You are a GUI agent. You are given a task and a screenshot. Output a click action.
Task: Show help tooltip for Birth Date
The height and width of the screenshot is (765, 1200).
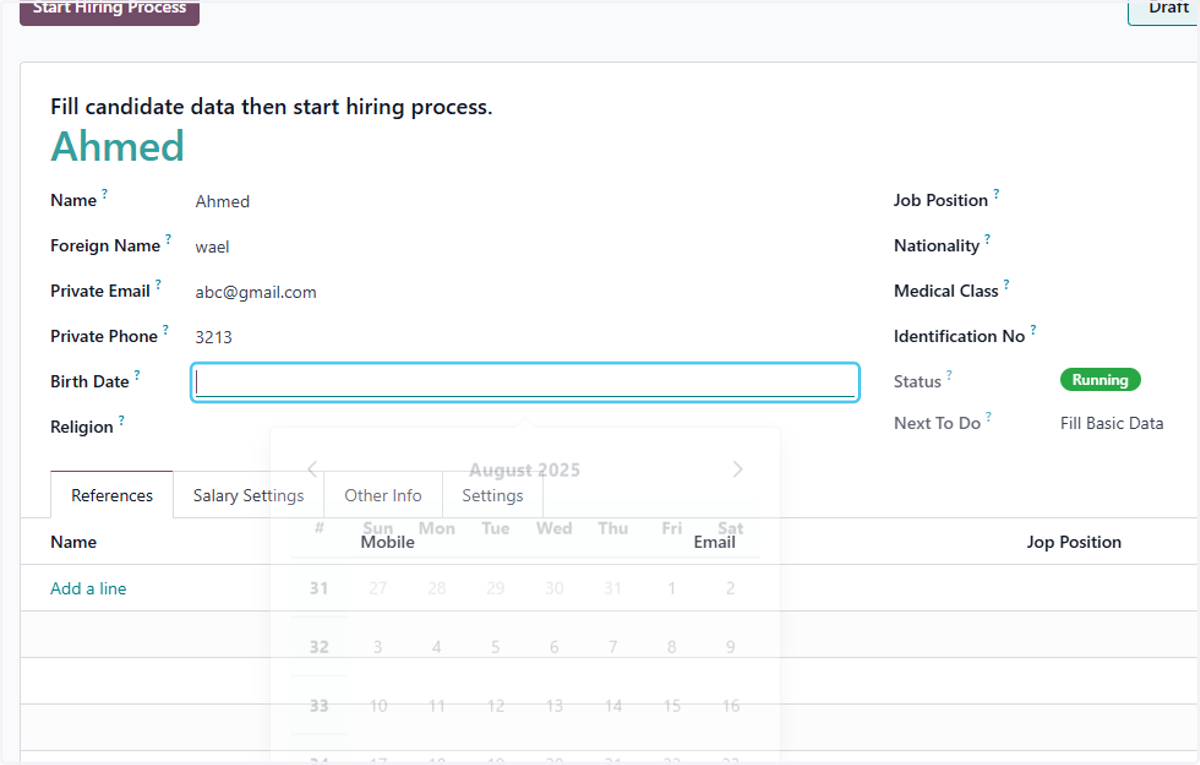tap(137, 375)
